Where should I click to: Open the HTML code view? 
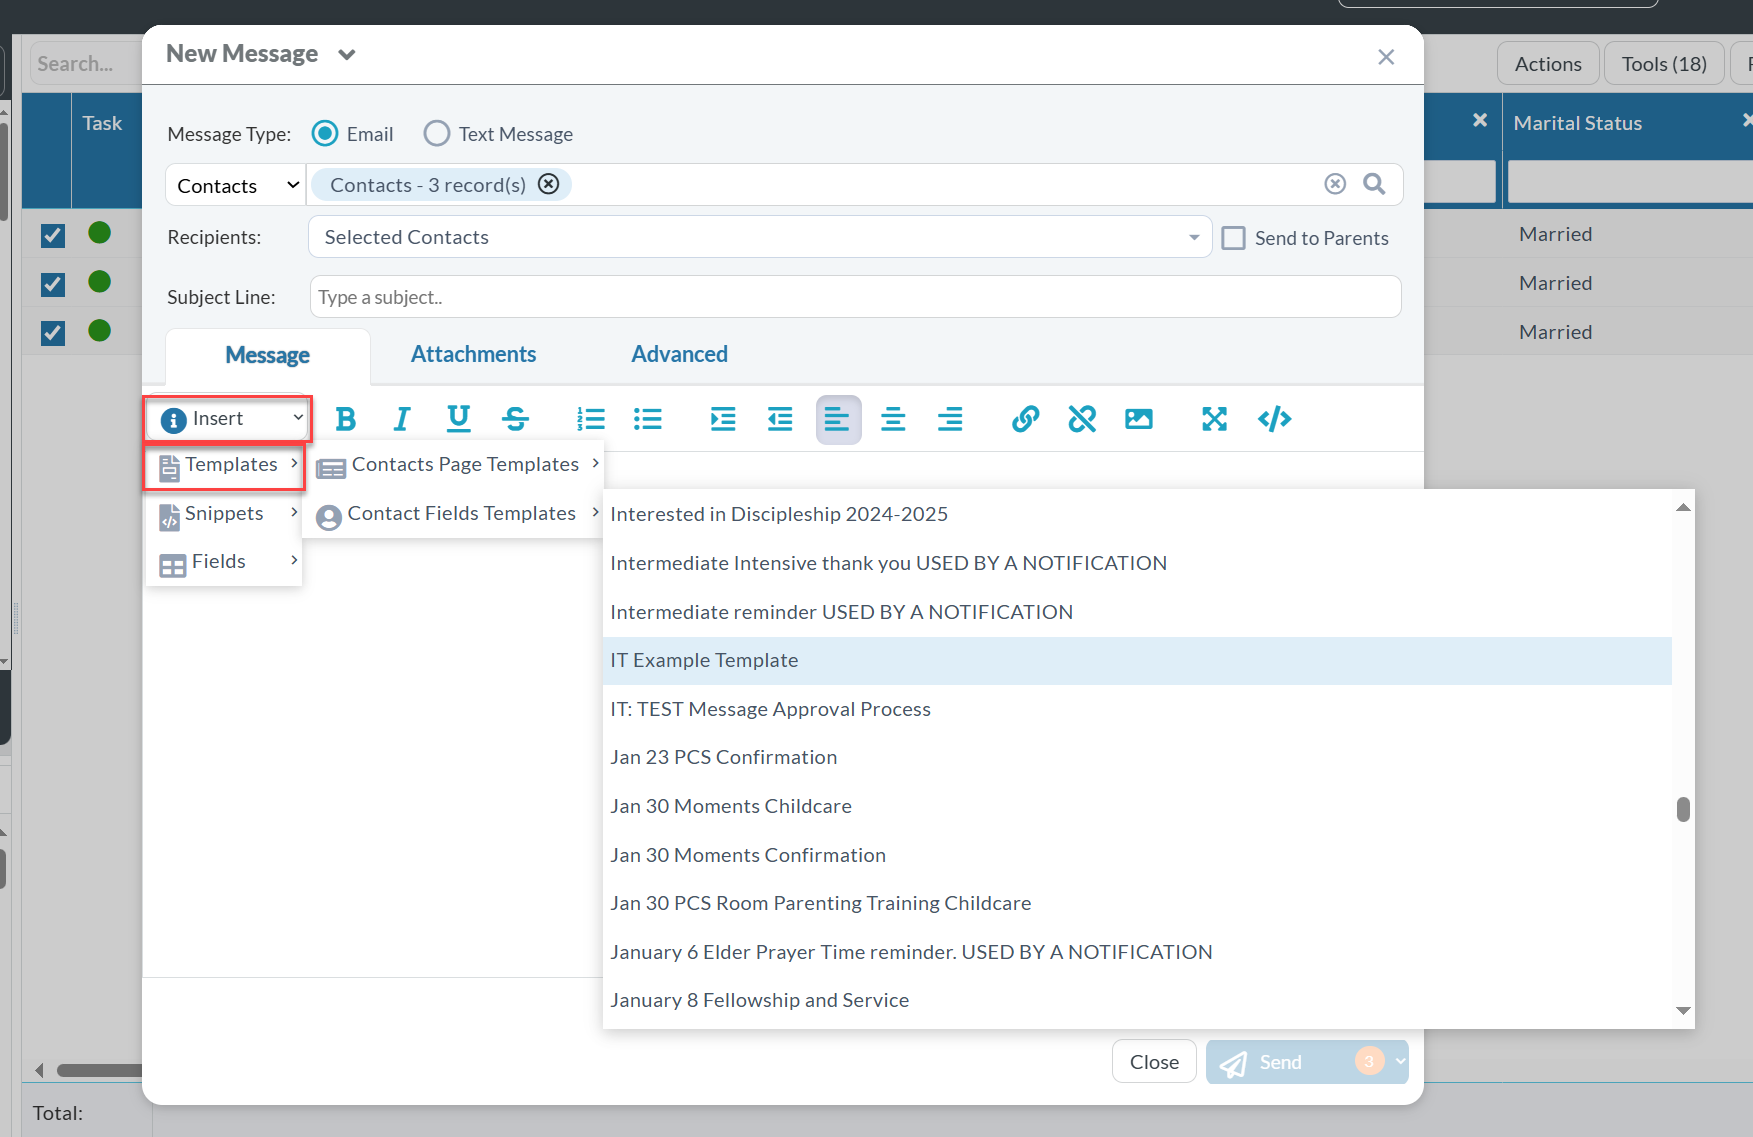click(x=1273, y=419)
